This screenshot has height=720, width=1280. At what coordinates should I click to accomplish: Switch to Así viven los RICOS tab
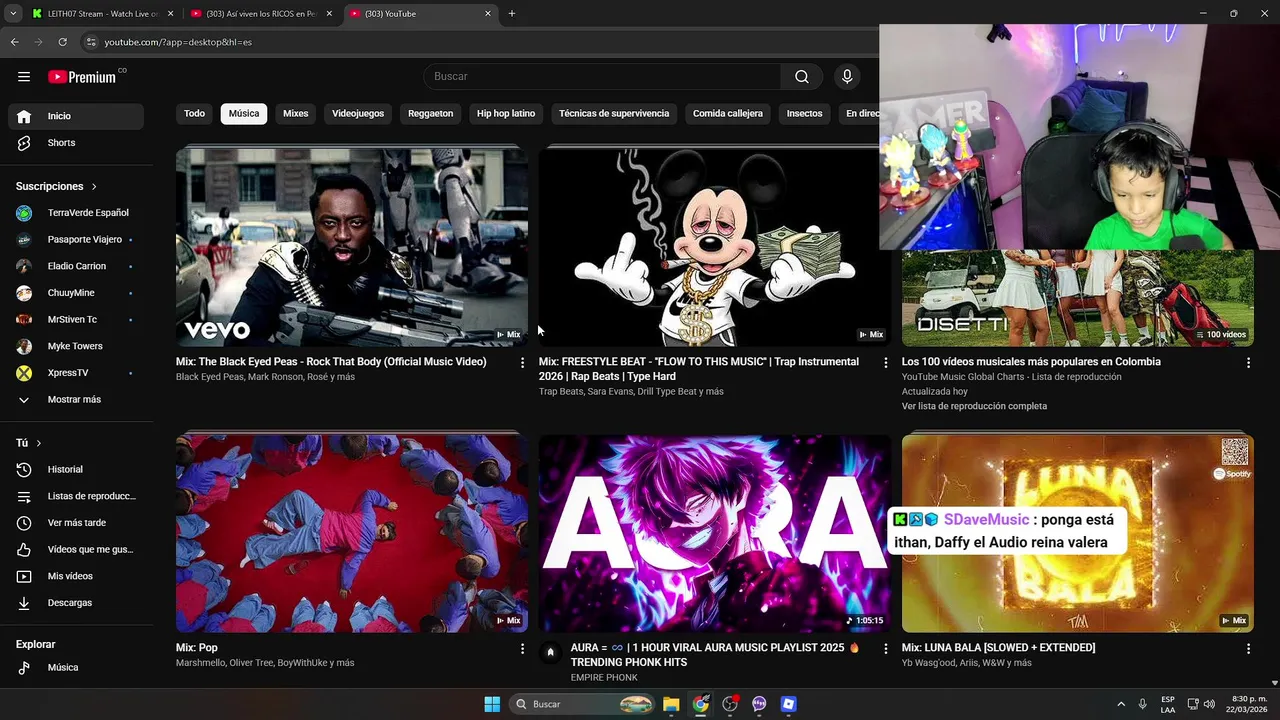pyautogui.click(x=262, y=14)
